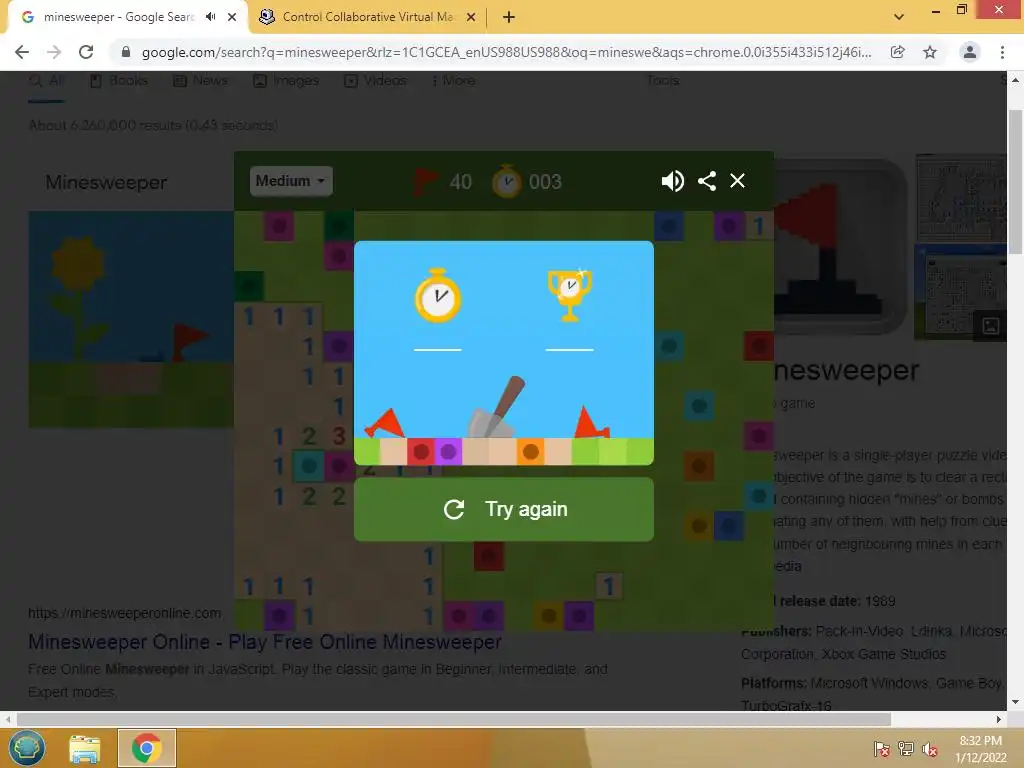Click the network tray icon
Viewport: 1024px width, 768px height.
pyautogui.click(x=906, y=748)
